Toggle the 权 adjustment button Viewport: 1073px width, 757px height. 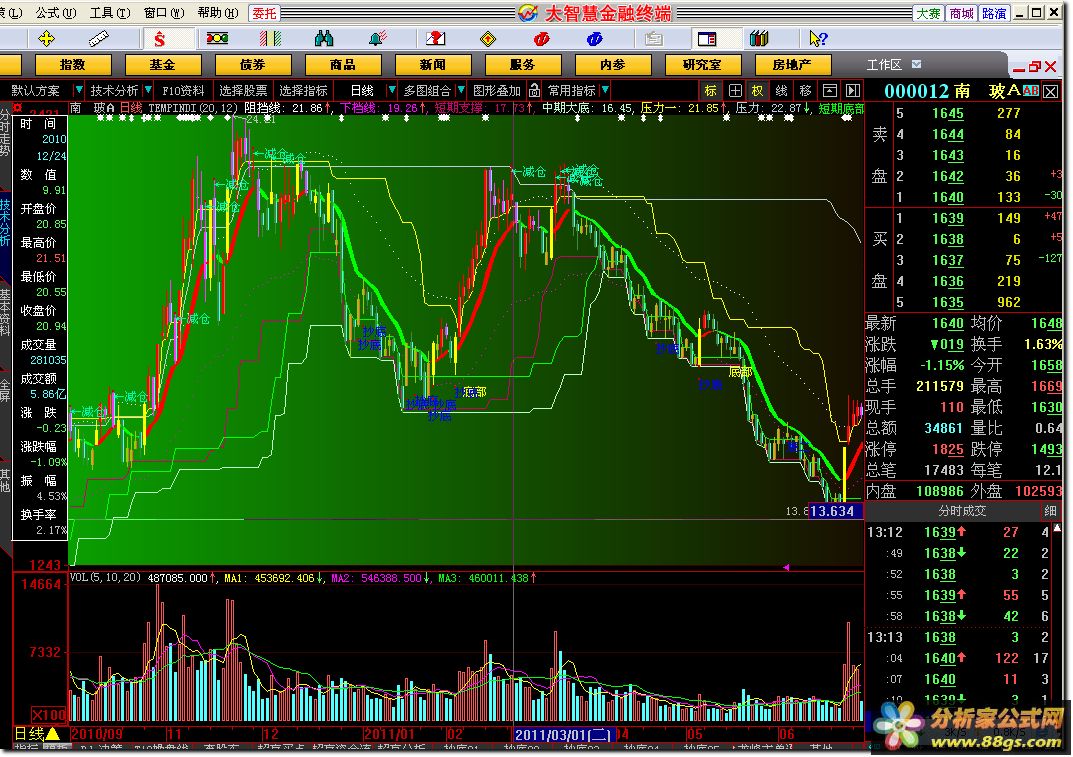click(758, 90)
